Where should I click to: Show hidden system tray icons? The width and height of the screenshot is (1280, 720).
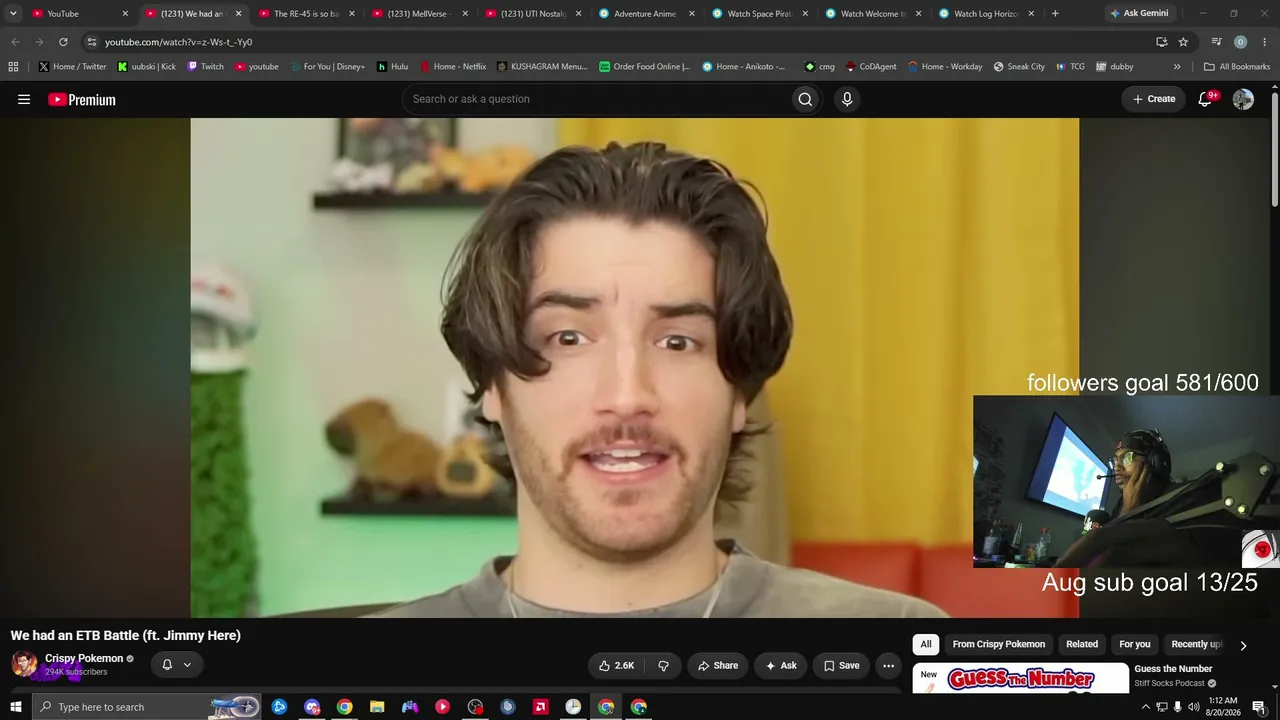[1145, 707]
